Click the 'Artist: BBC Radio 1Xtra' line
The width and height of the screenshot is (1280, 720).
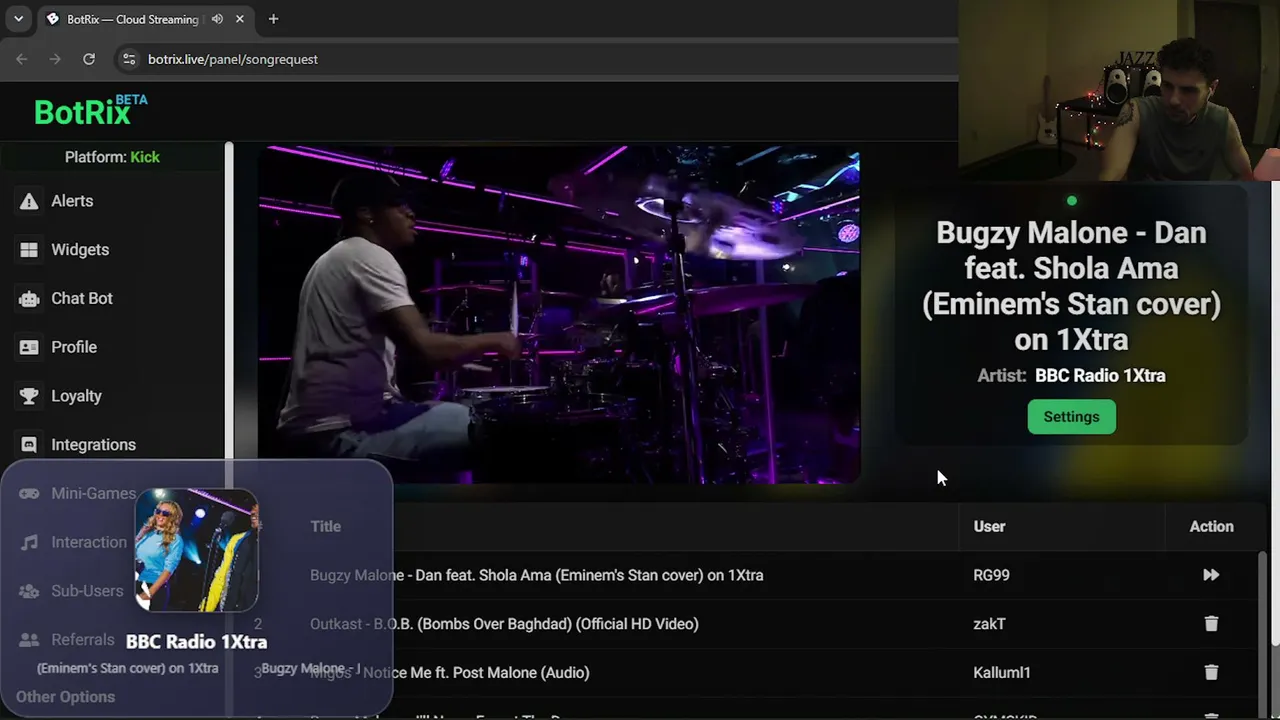pyautogui.click(x=1071, y=376)
